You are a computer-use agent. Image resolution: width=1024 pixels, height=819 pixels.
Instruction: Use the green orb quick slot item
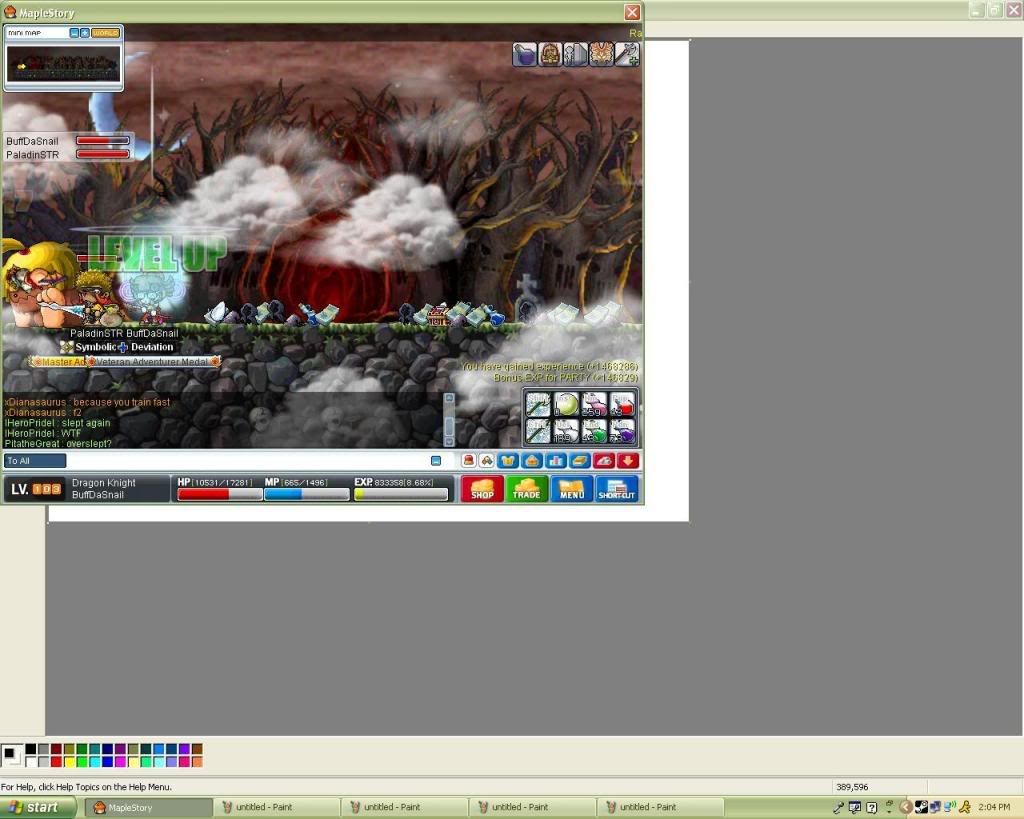566,404
